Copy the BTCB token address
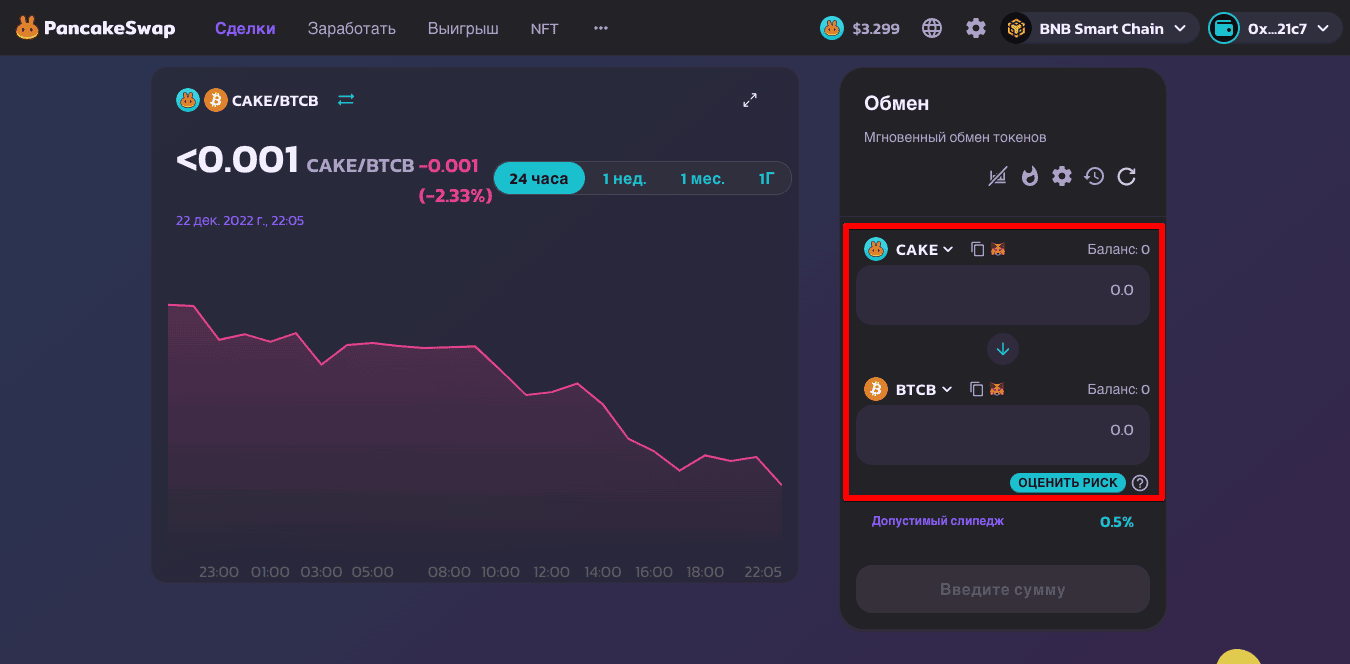Screen dimensions: 1350x664 click(978, 389)
